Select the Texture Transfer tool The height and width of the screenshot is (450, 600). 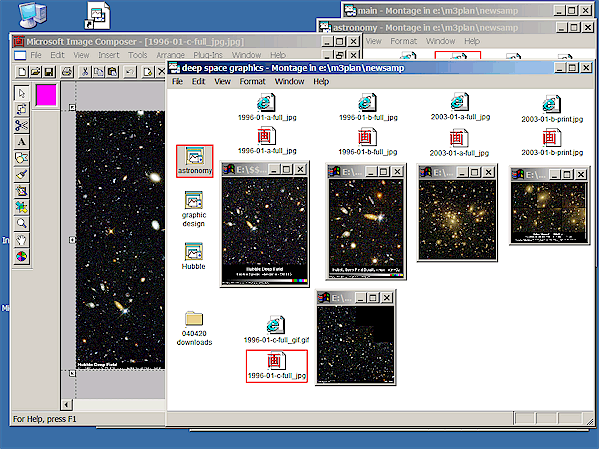[x=21, y=207]
